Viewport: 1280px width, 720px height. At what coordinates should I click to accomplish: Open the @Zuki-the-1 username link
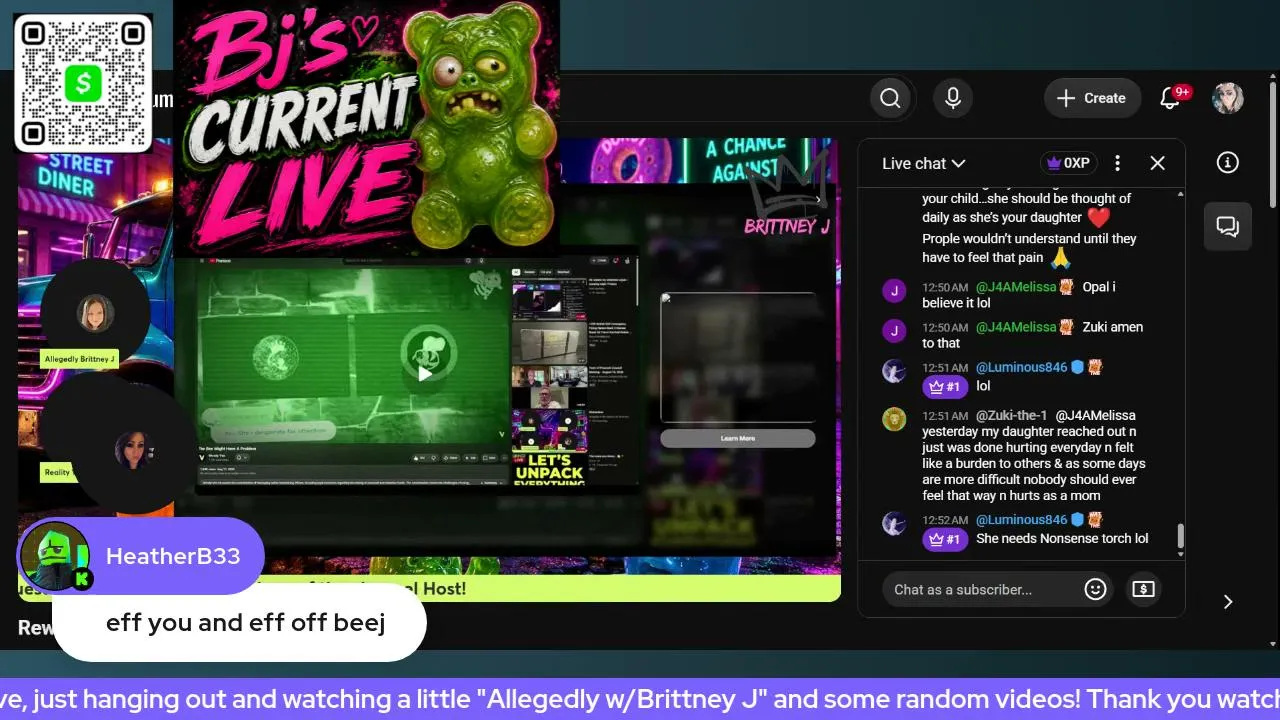[x=1012, y=415]
